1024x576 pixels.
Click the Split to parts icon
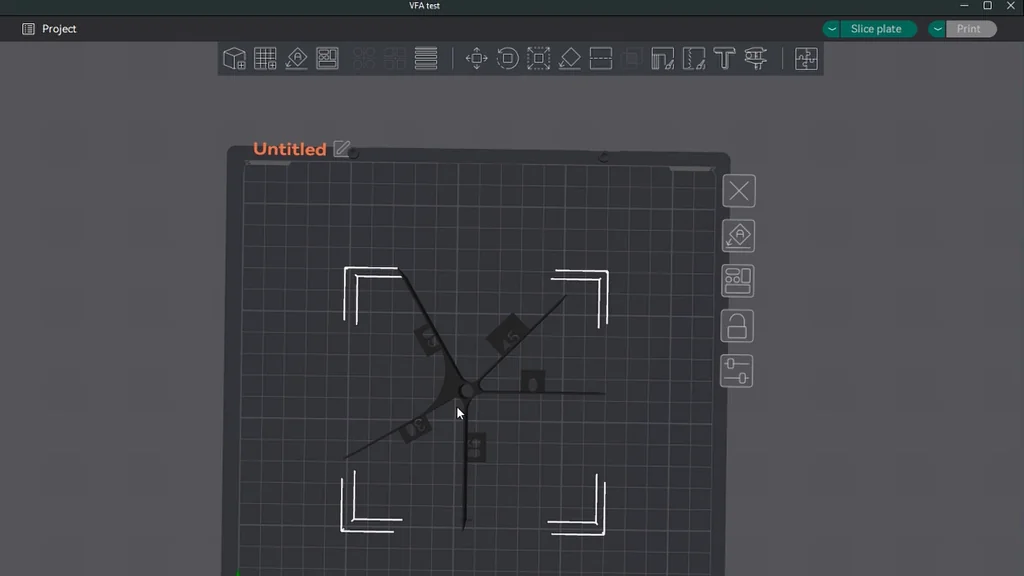click(x=394, y=59)
